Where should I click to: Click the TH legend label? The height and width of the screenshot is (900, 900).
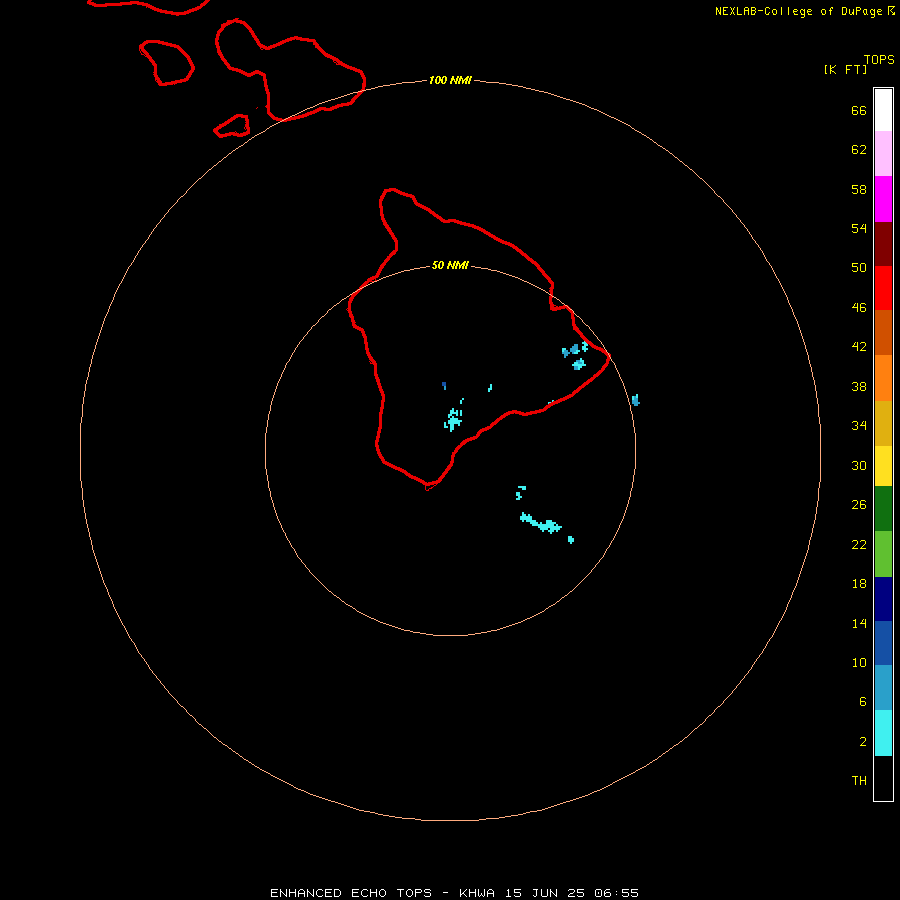pyautogui.click(x=859, y=780)
